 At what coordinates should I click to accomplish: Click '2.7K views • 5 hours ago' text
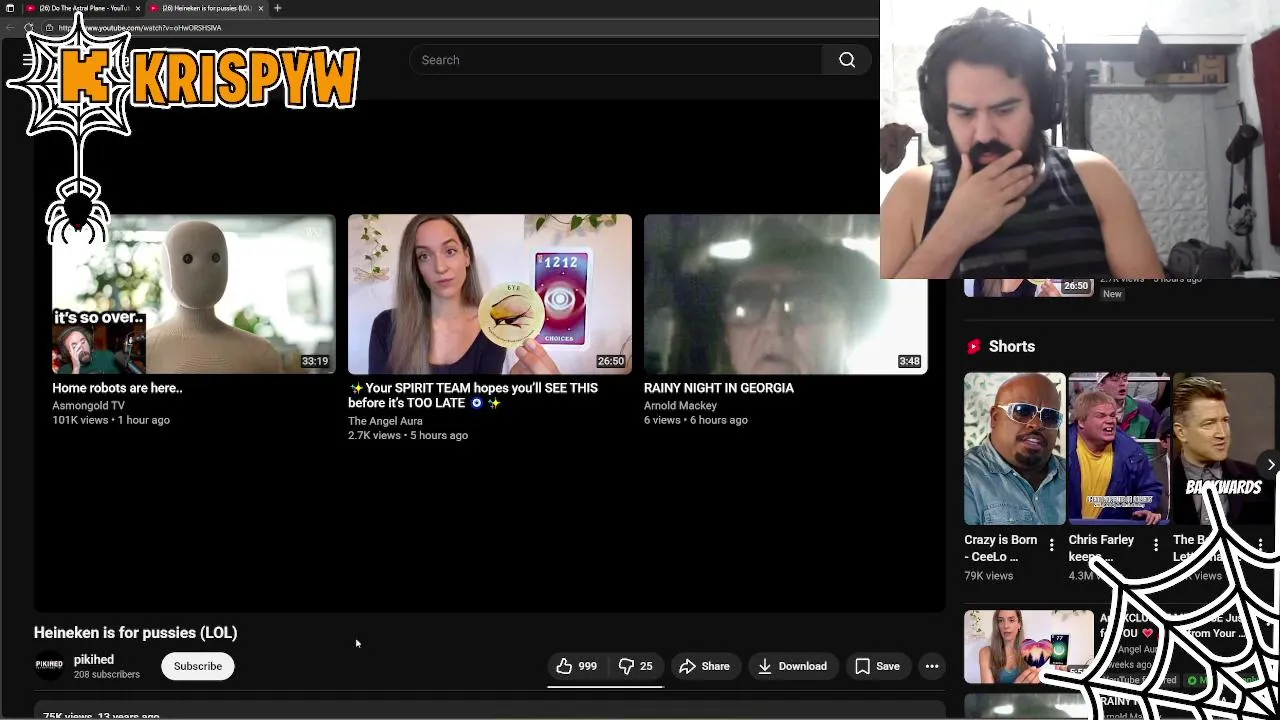coord(408,436)
